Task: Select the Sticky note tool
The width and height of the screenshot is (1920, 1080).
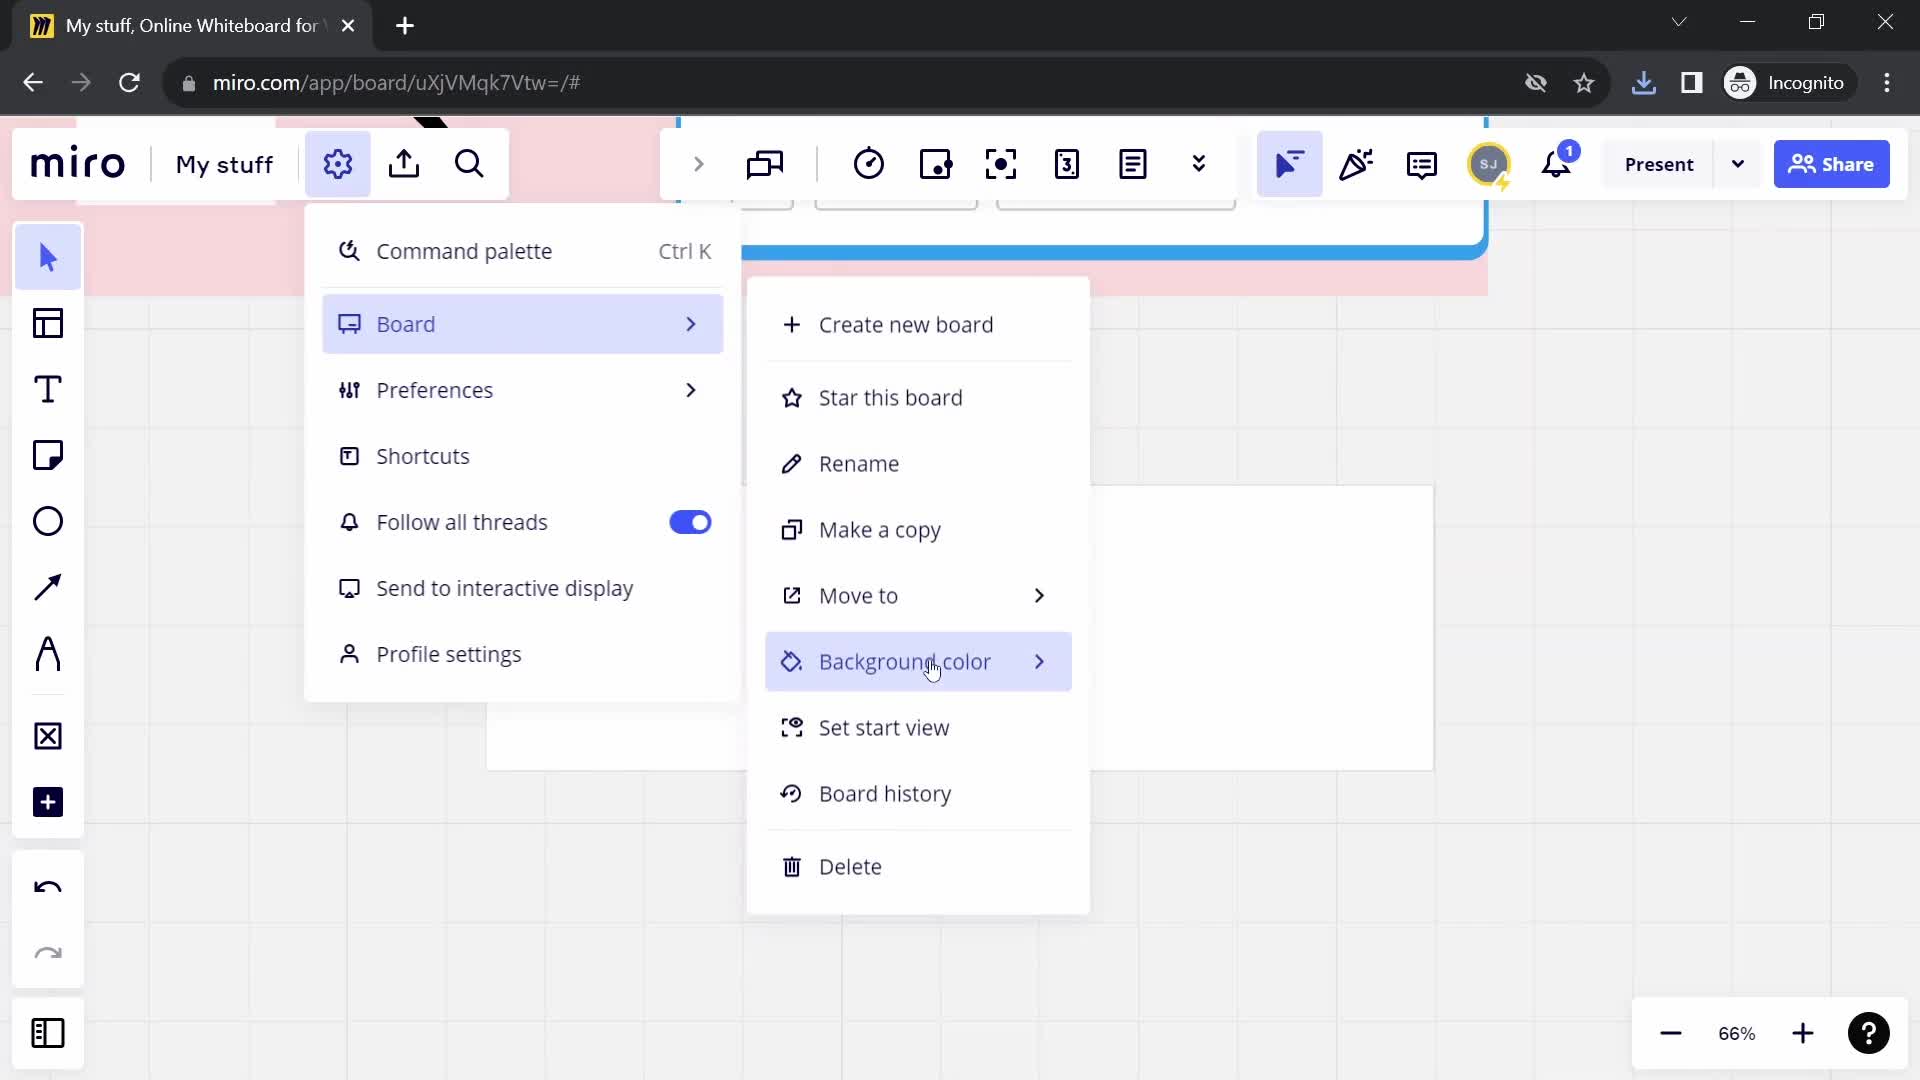Action: pos(48,455)
